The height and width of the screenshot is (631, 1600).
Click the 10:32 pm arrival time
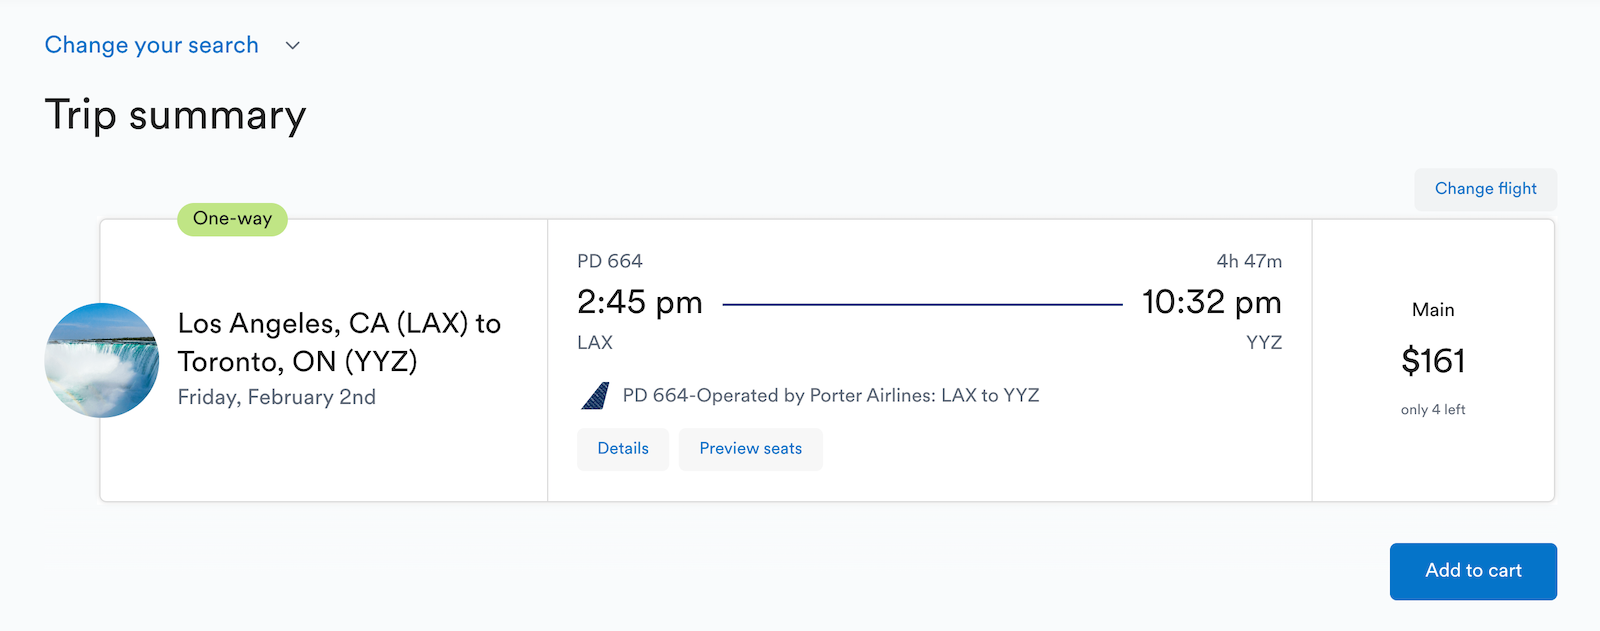coord(1211,302)
